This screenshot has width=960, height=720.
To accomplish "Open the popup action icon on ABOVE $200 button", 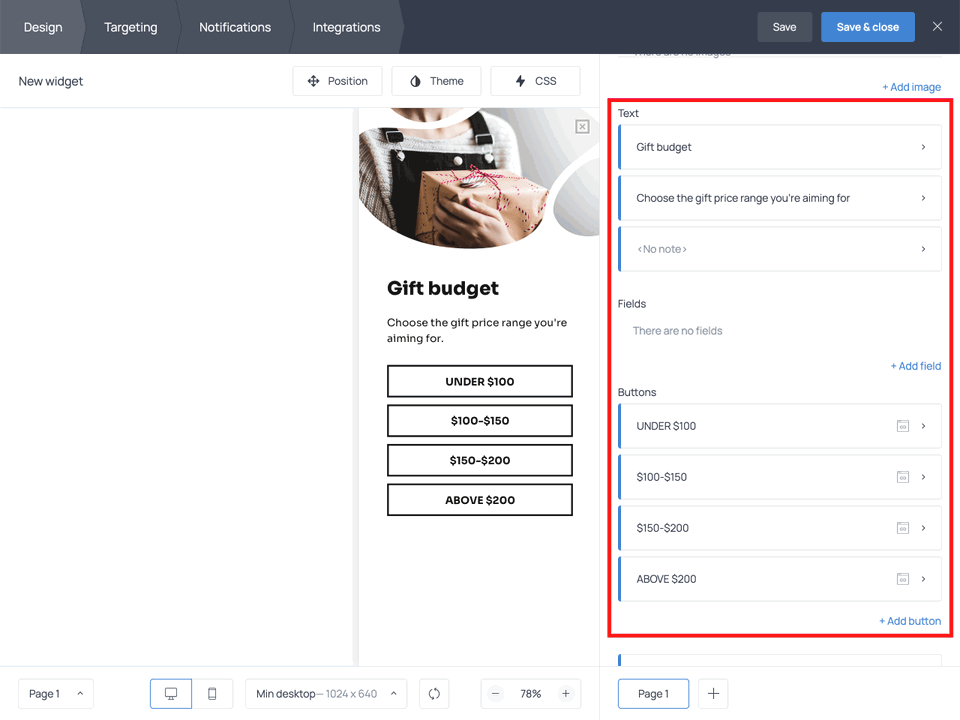I will [x=903, y=579].
